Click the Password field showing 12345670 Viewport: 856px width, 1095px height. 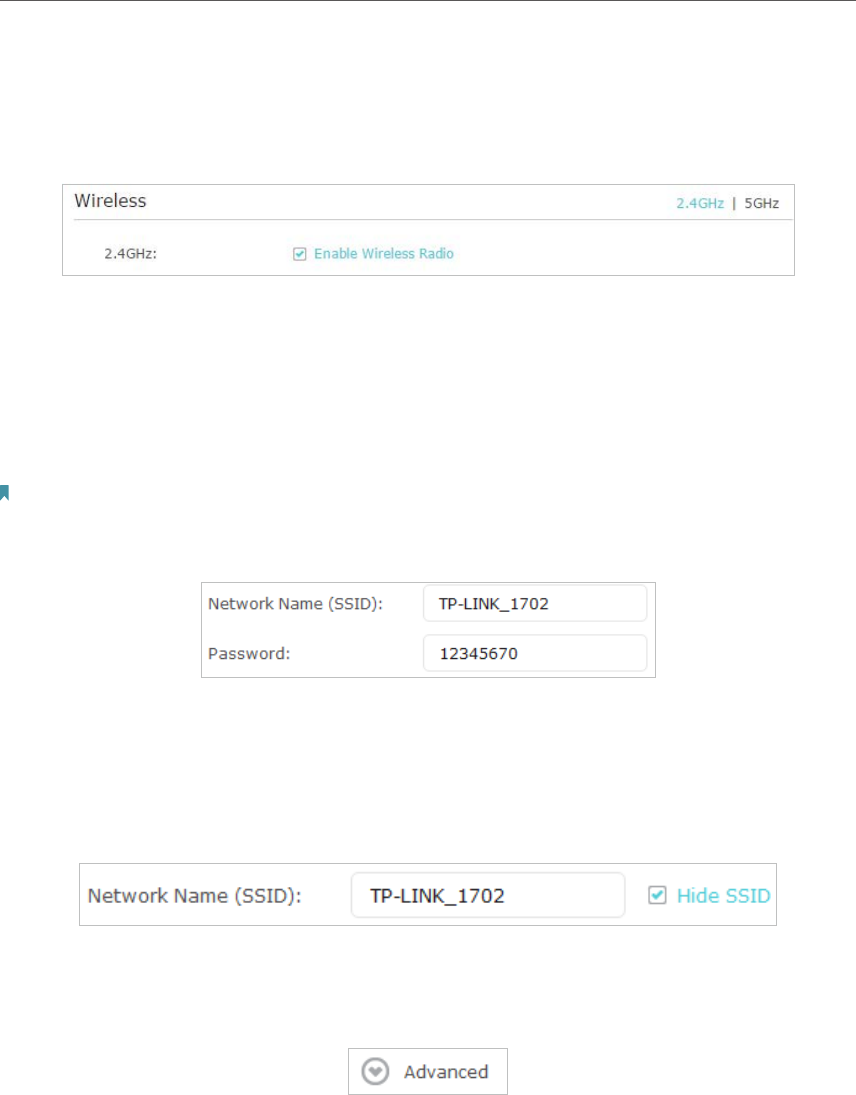(x=535, y=653)
